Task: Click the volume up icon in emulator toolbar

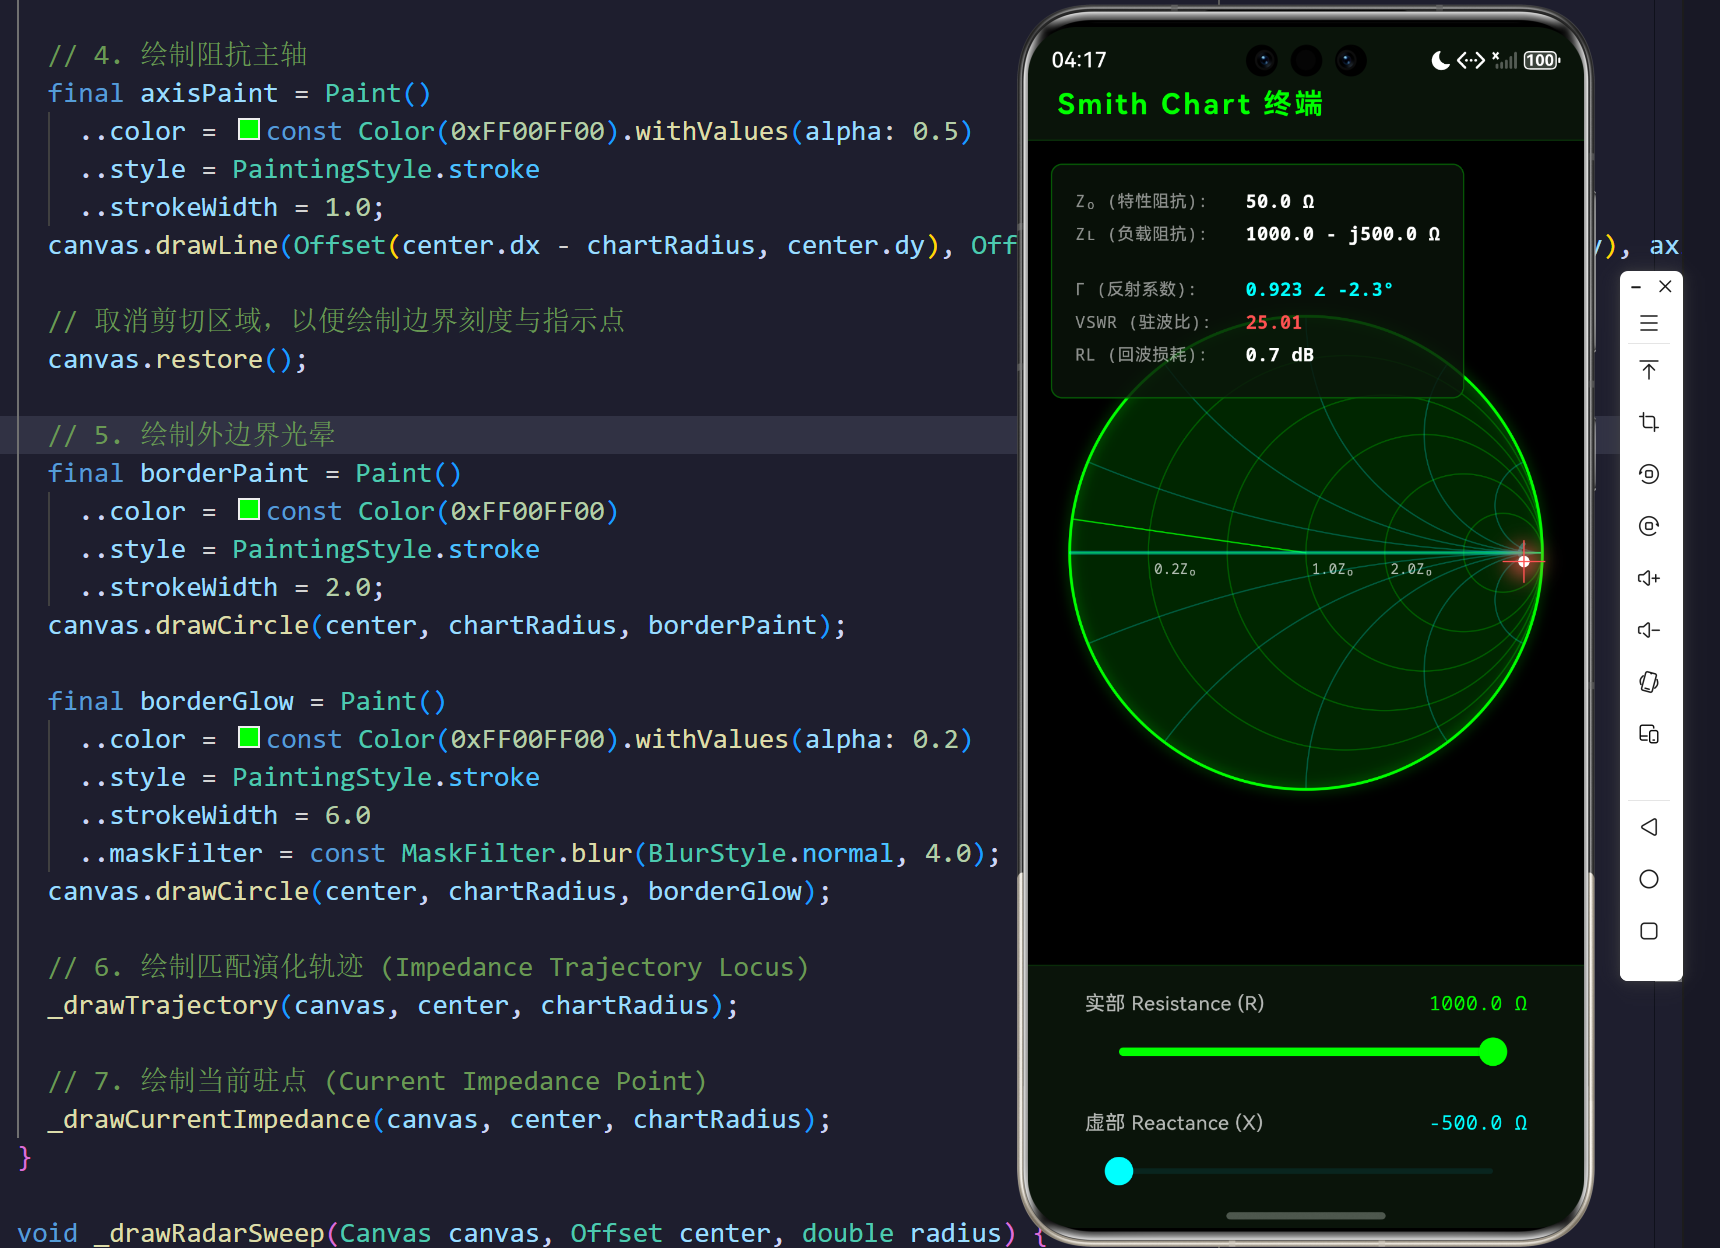Action: [x=1649, y=578]
